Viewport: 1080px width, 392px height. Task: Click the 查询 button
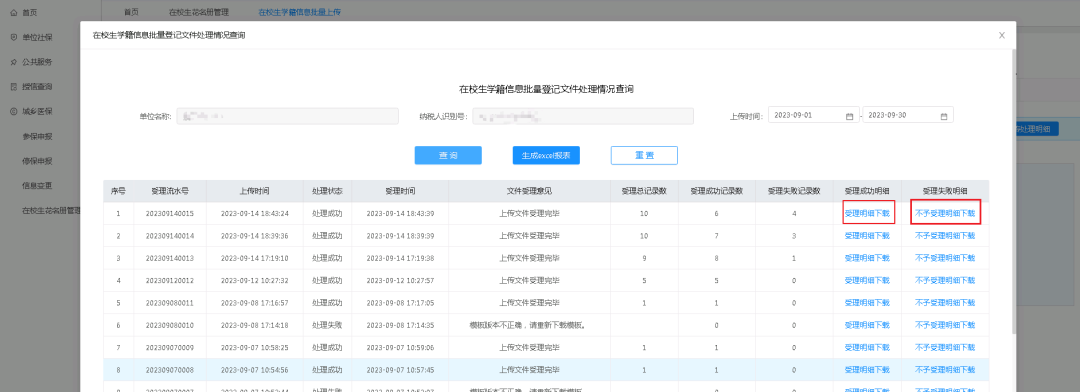(448, 156)
